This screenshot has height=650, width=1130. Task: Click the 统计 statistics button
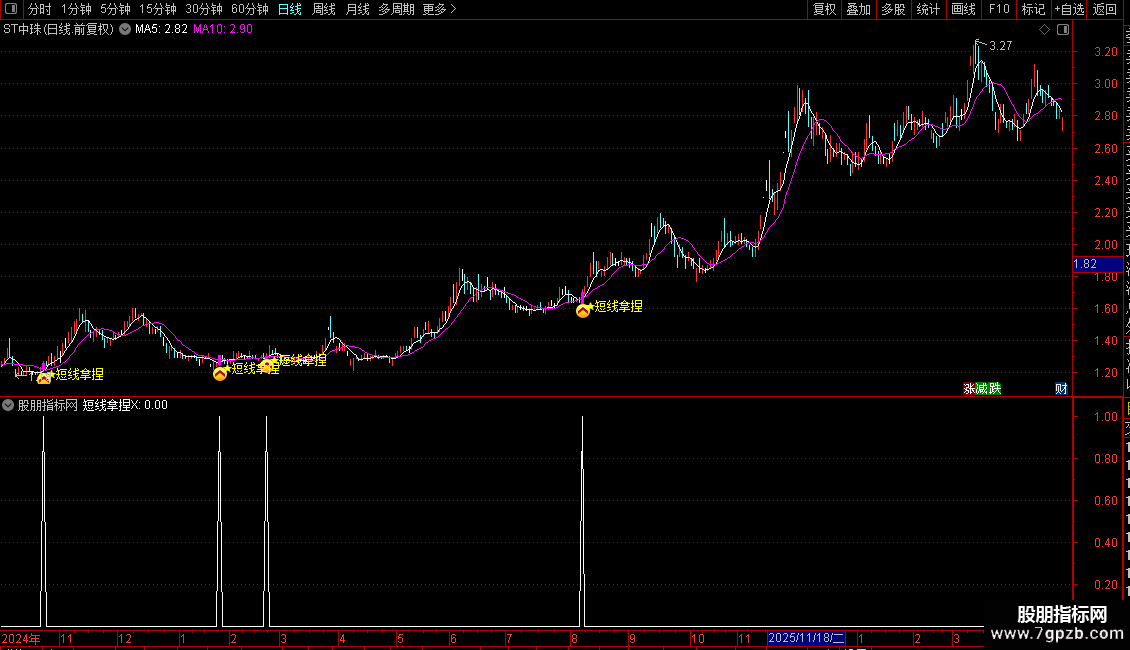(927, 9)
